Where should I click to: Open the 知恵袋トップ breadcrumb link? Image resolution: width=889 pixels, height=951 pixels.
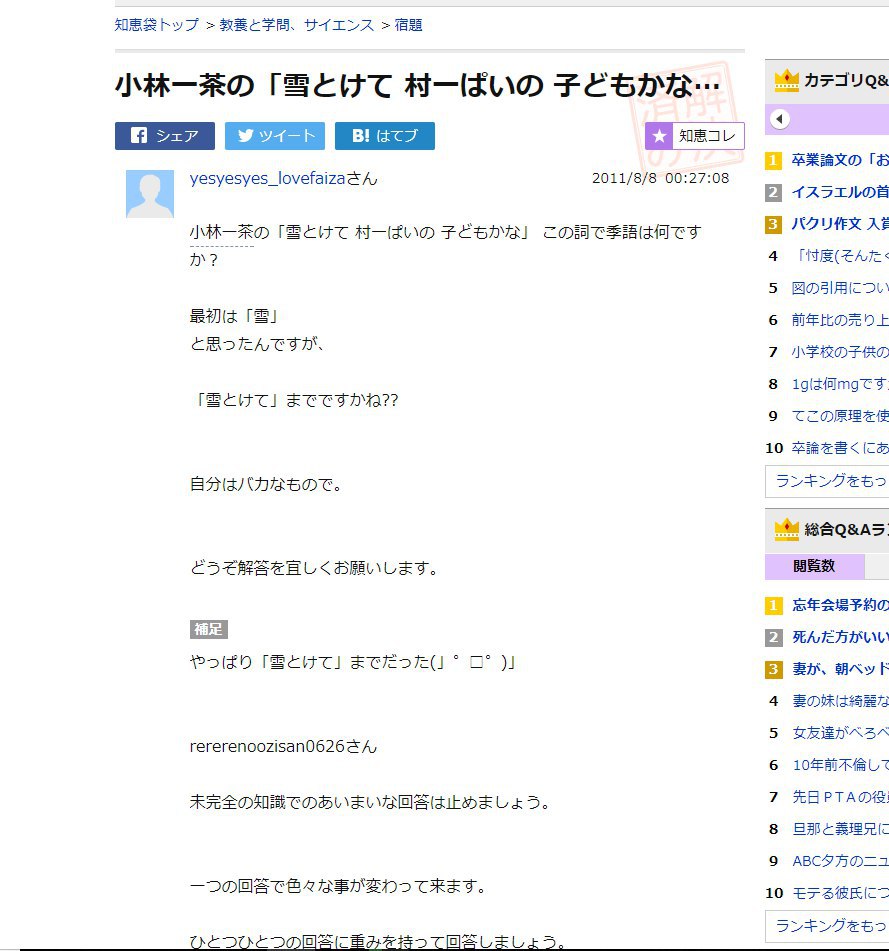click(156, 25)
